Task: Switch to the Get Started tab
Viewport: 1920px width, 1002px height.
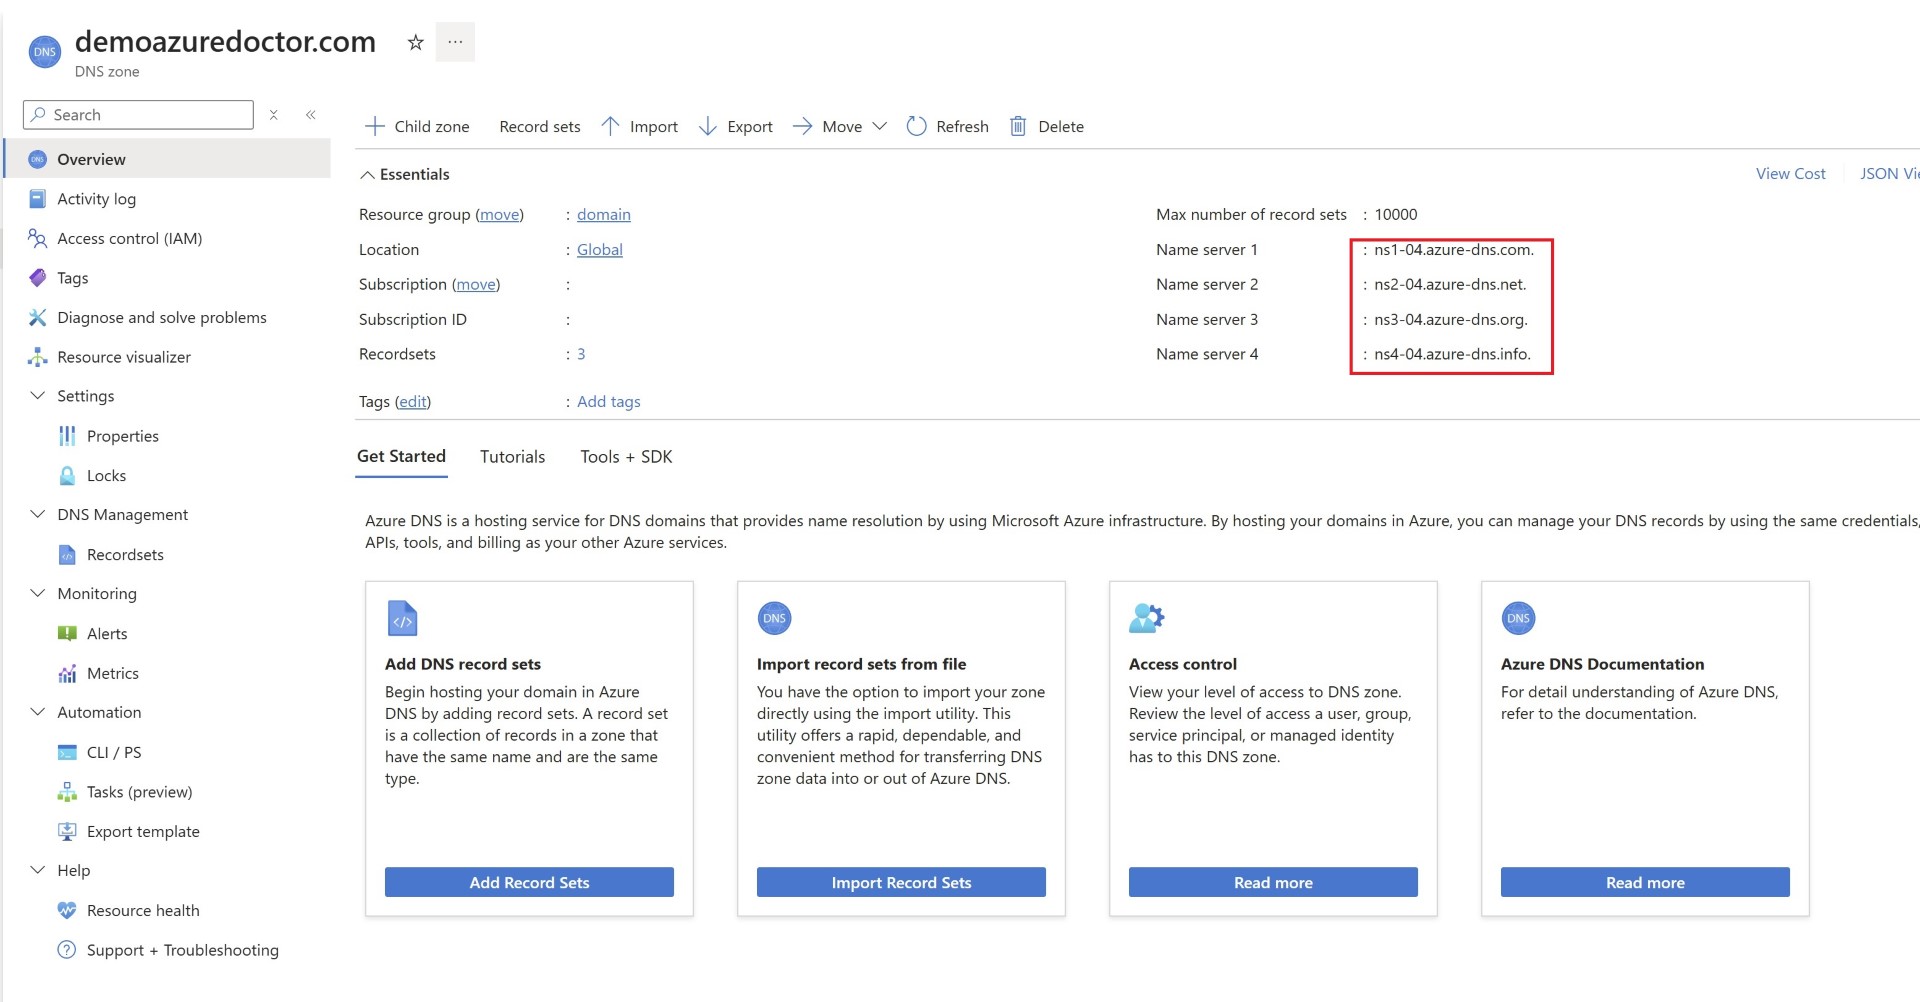Action: (401, 456)
